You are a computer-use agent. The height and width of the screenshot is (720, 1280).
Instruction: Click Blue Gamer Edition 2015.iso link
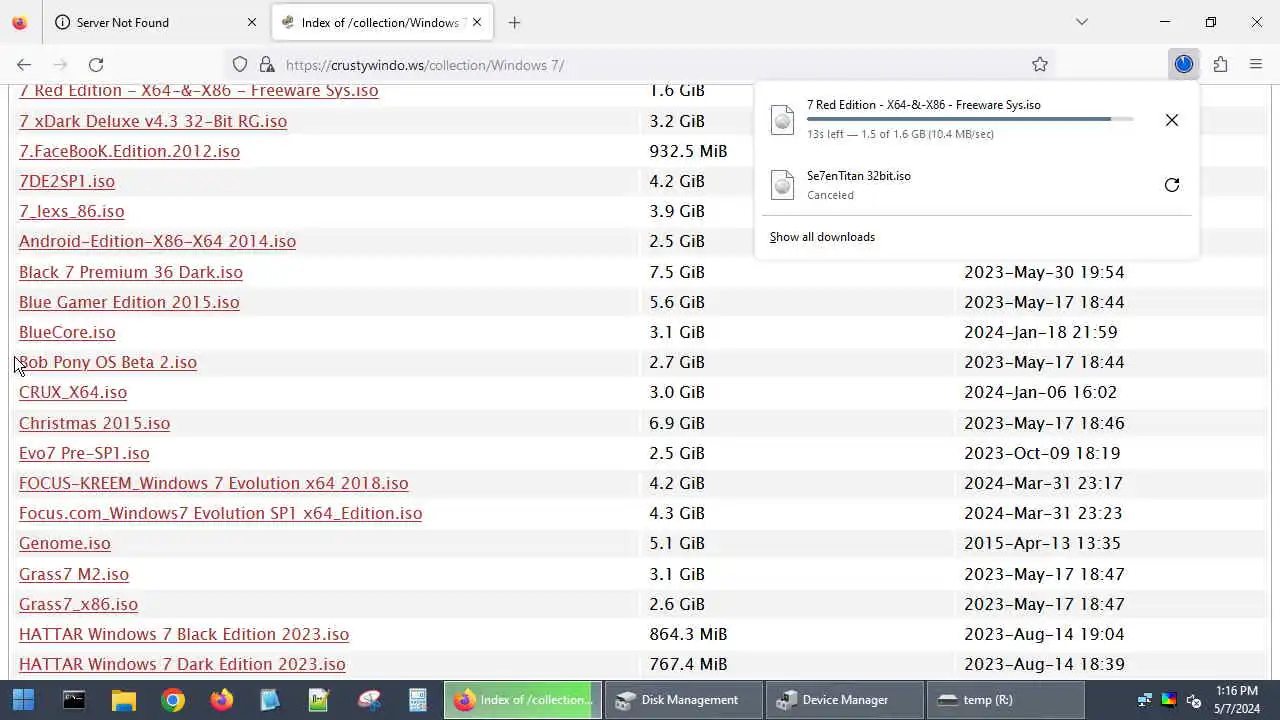click(129, 302)
